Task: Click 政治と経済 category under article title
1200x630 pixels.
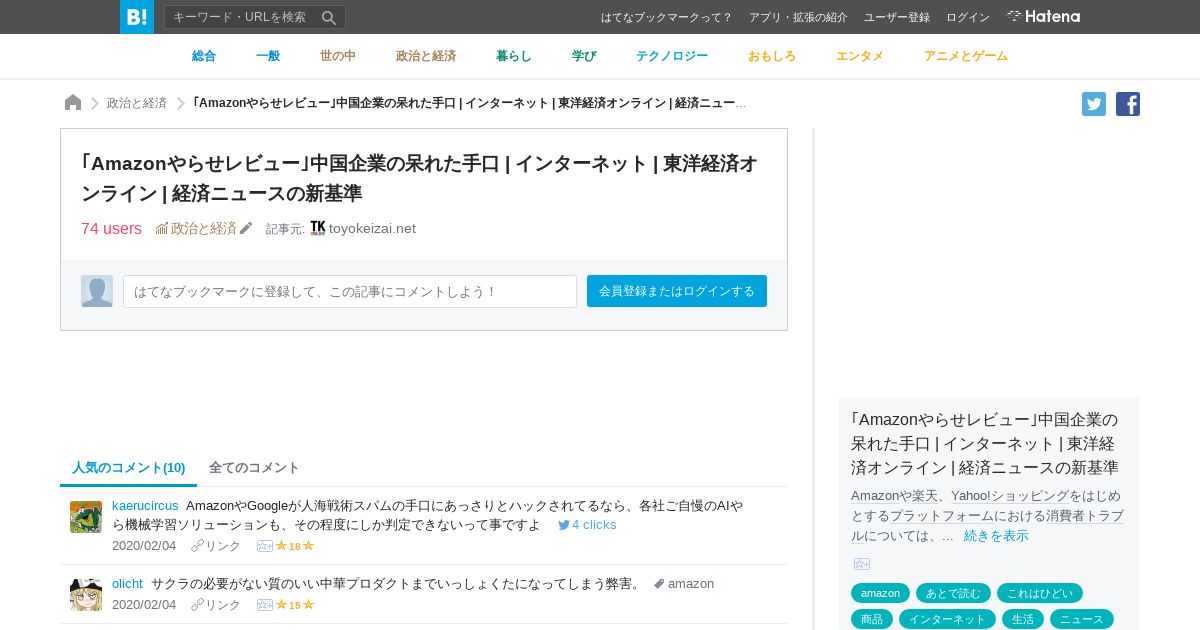Action: tap(204, 228)
